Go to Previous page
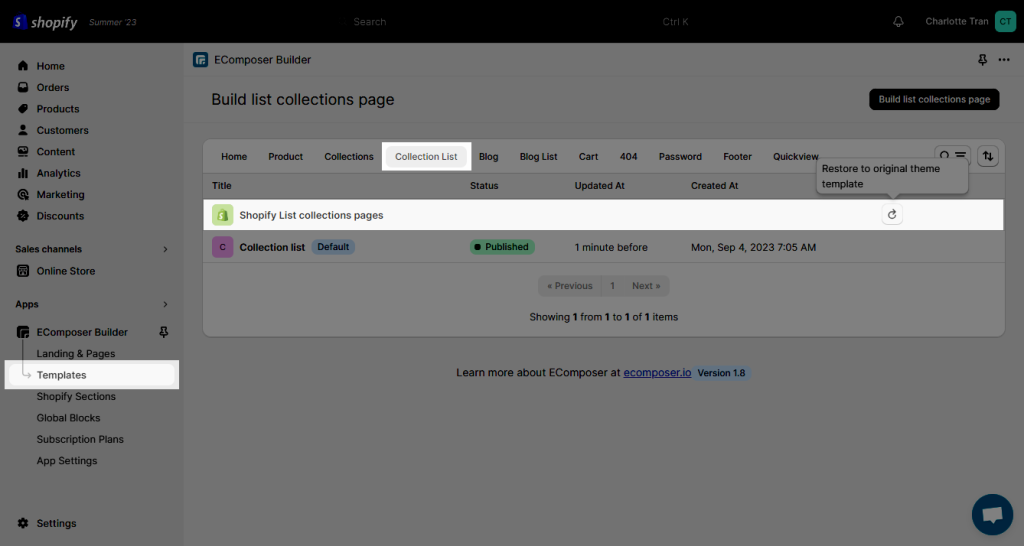 (x=569, y=285)
